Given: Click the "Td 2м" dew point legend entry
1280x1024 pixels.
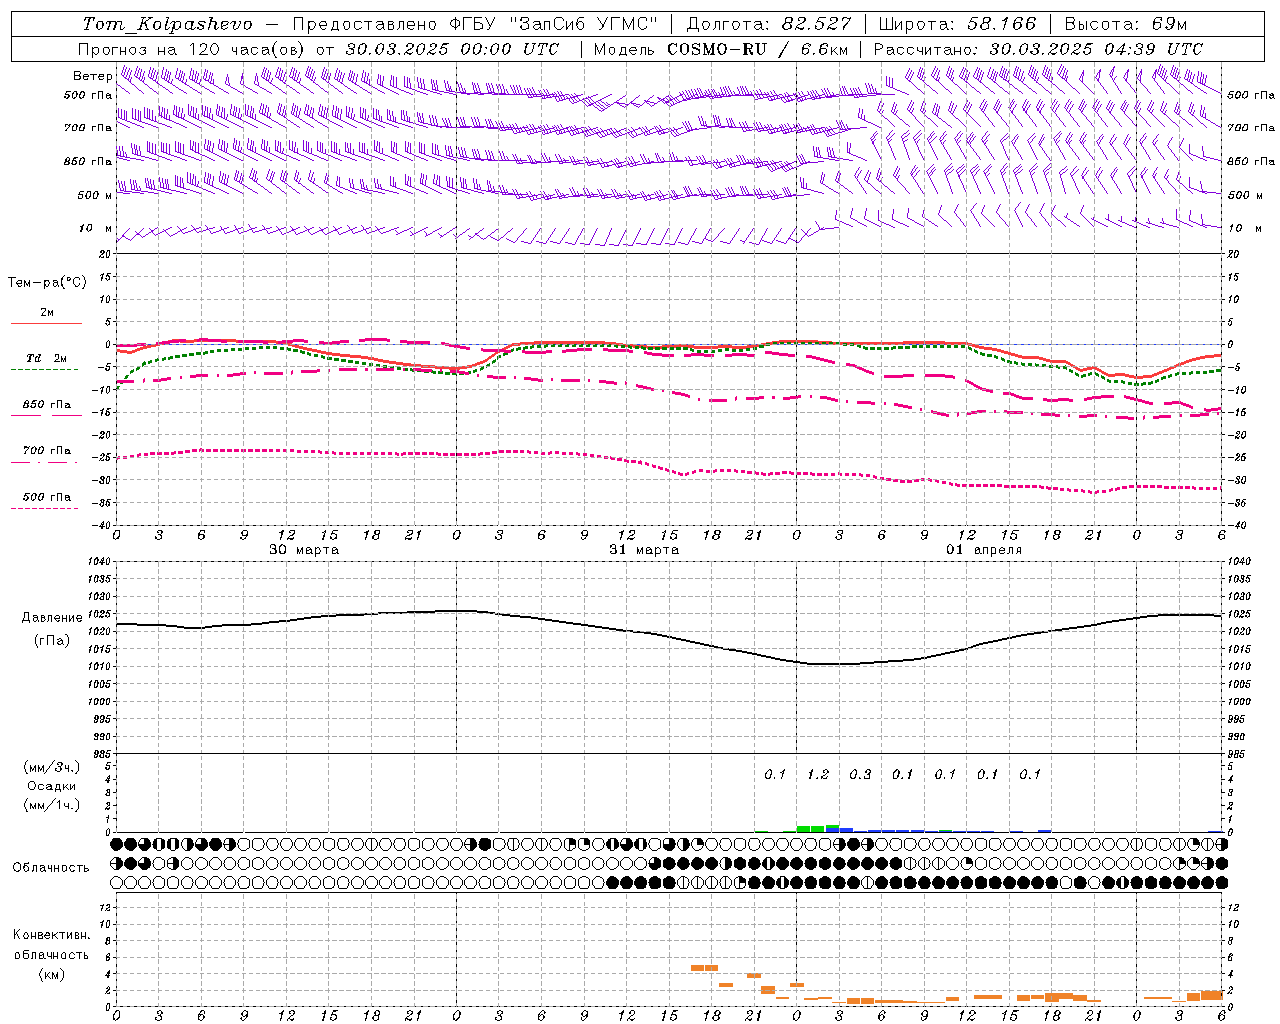Looking at the screenshot, I should [x=46, y=358].
